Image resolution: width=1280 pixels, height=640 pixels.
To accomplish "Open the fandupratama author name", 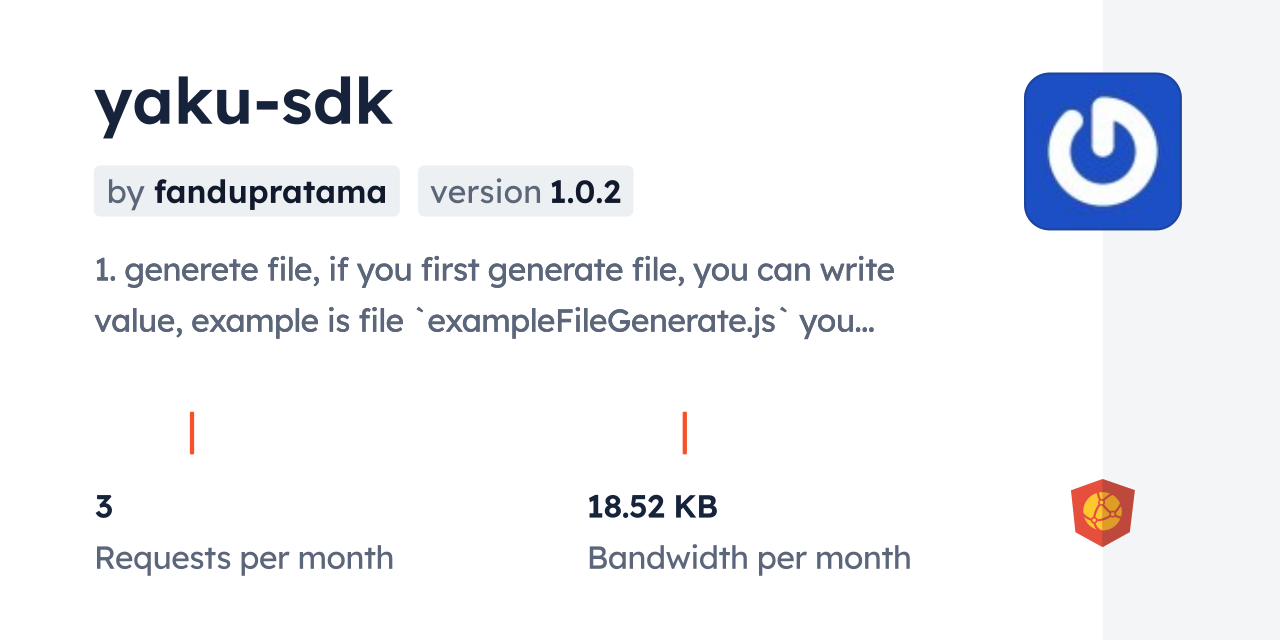I will coord(270,192).
